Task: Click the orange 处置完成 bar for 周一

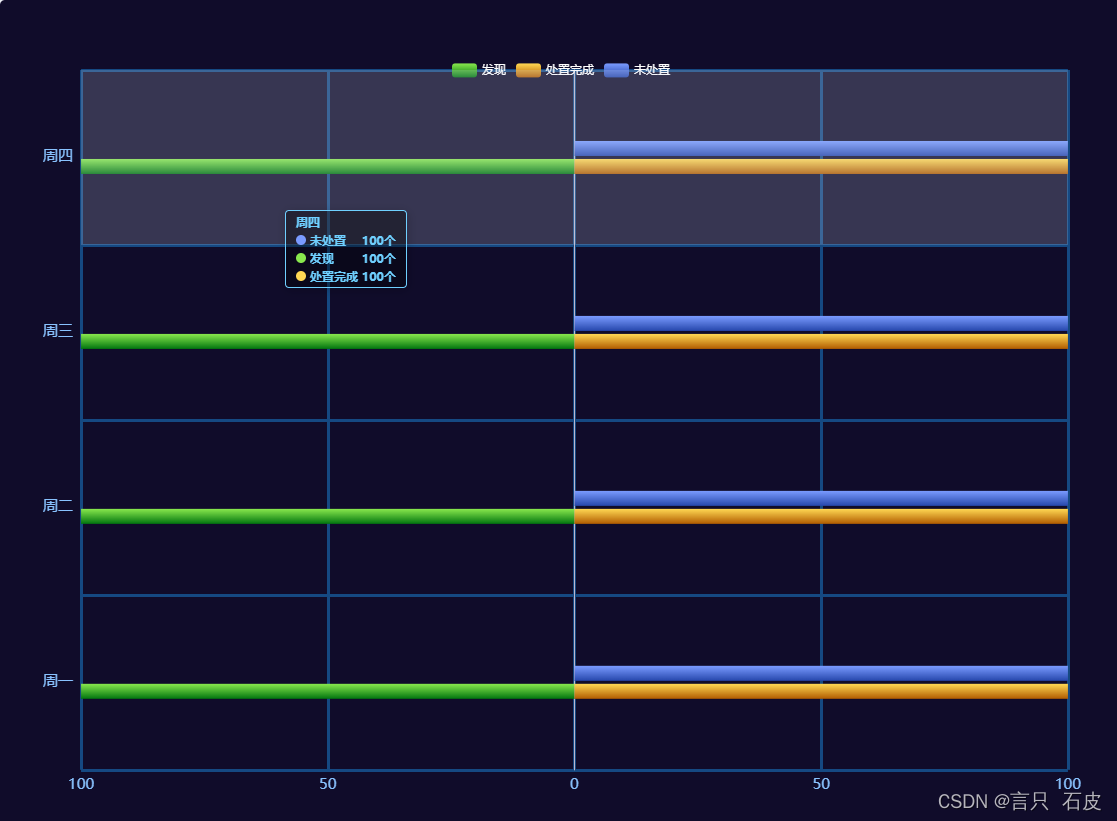Action: pos(821,691)
